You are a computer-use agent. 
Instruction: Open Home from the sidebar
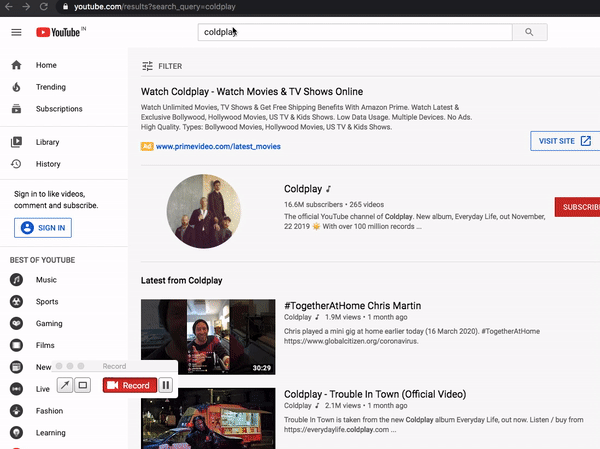click(x=46, y=65)
